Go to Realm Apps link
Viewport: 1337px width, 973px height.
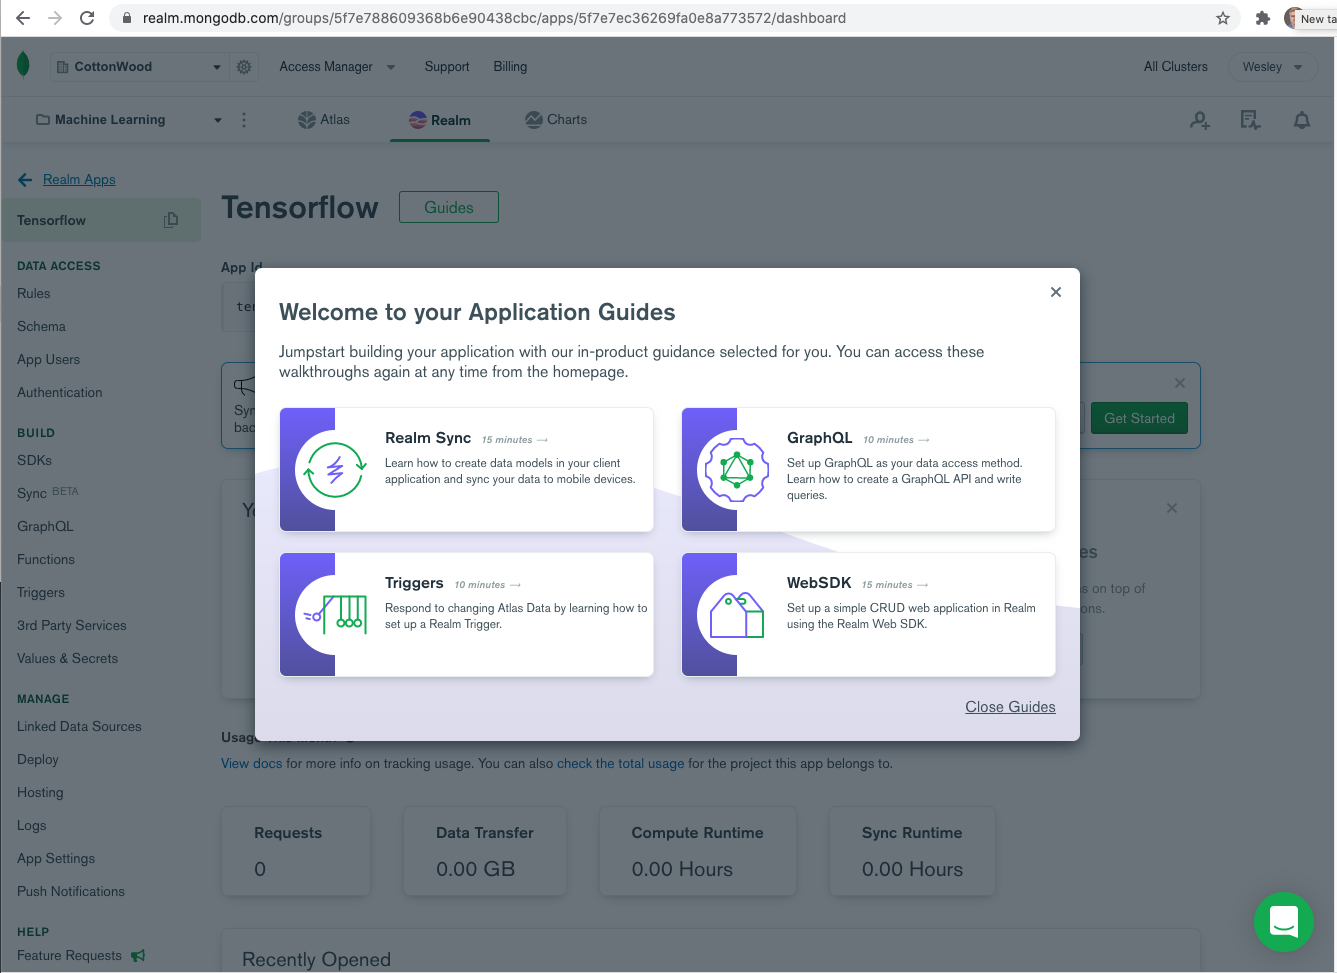coord(79,180)
